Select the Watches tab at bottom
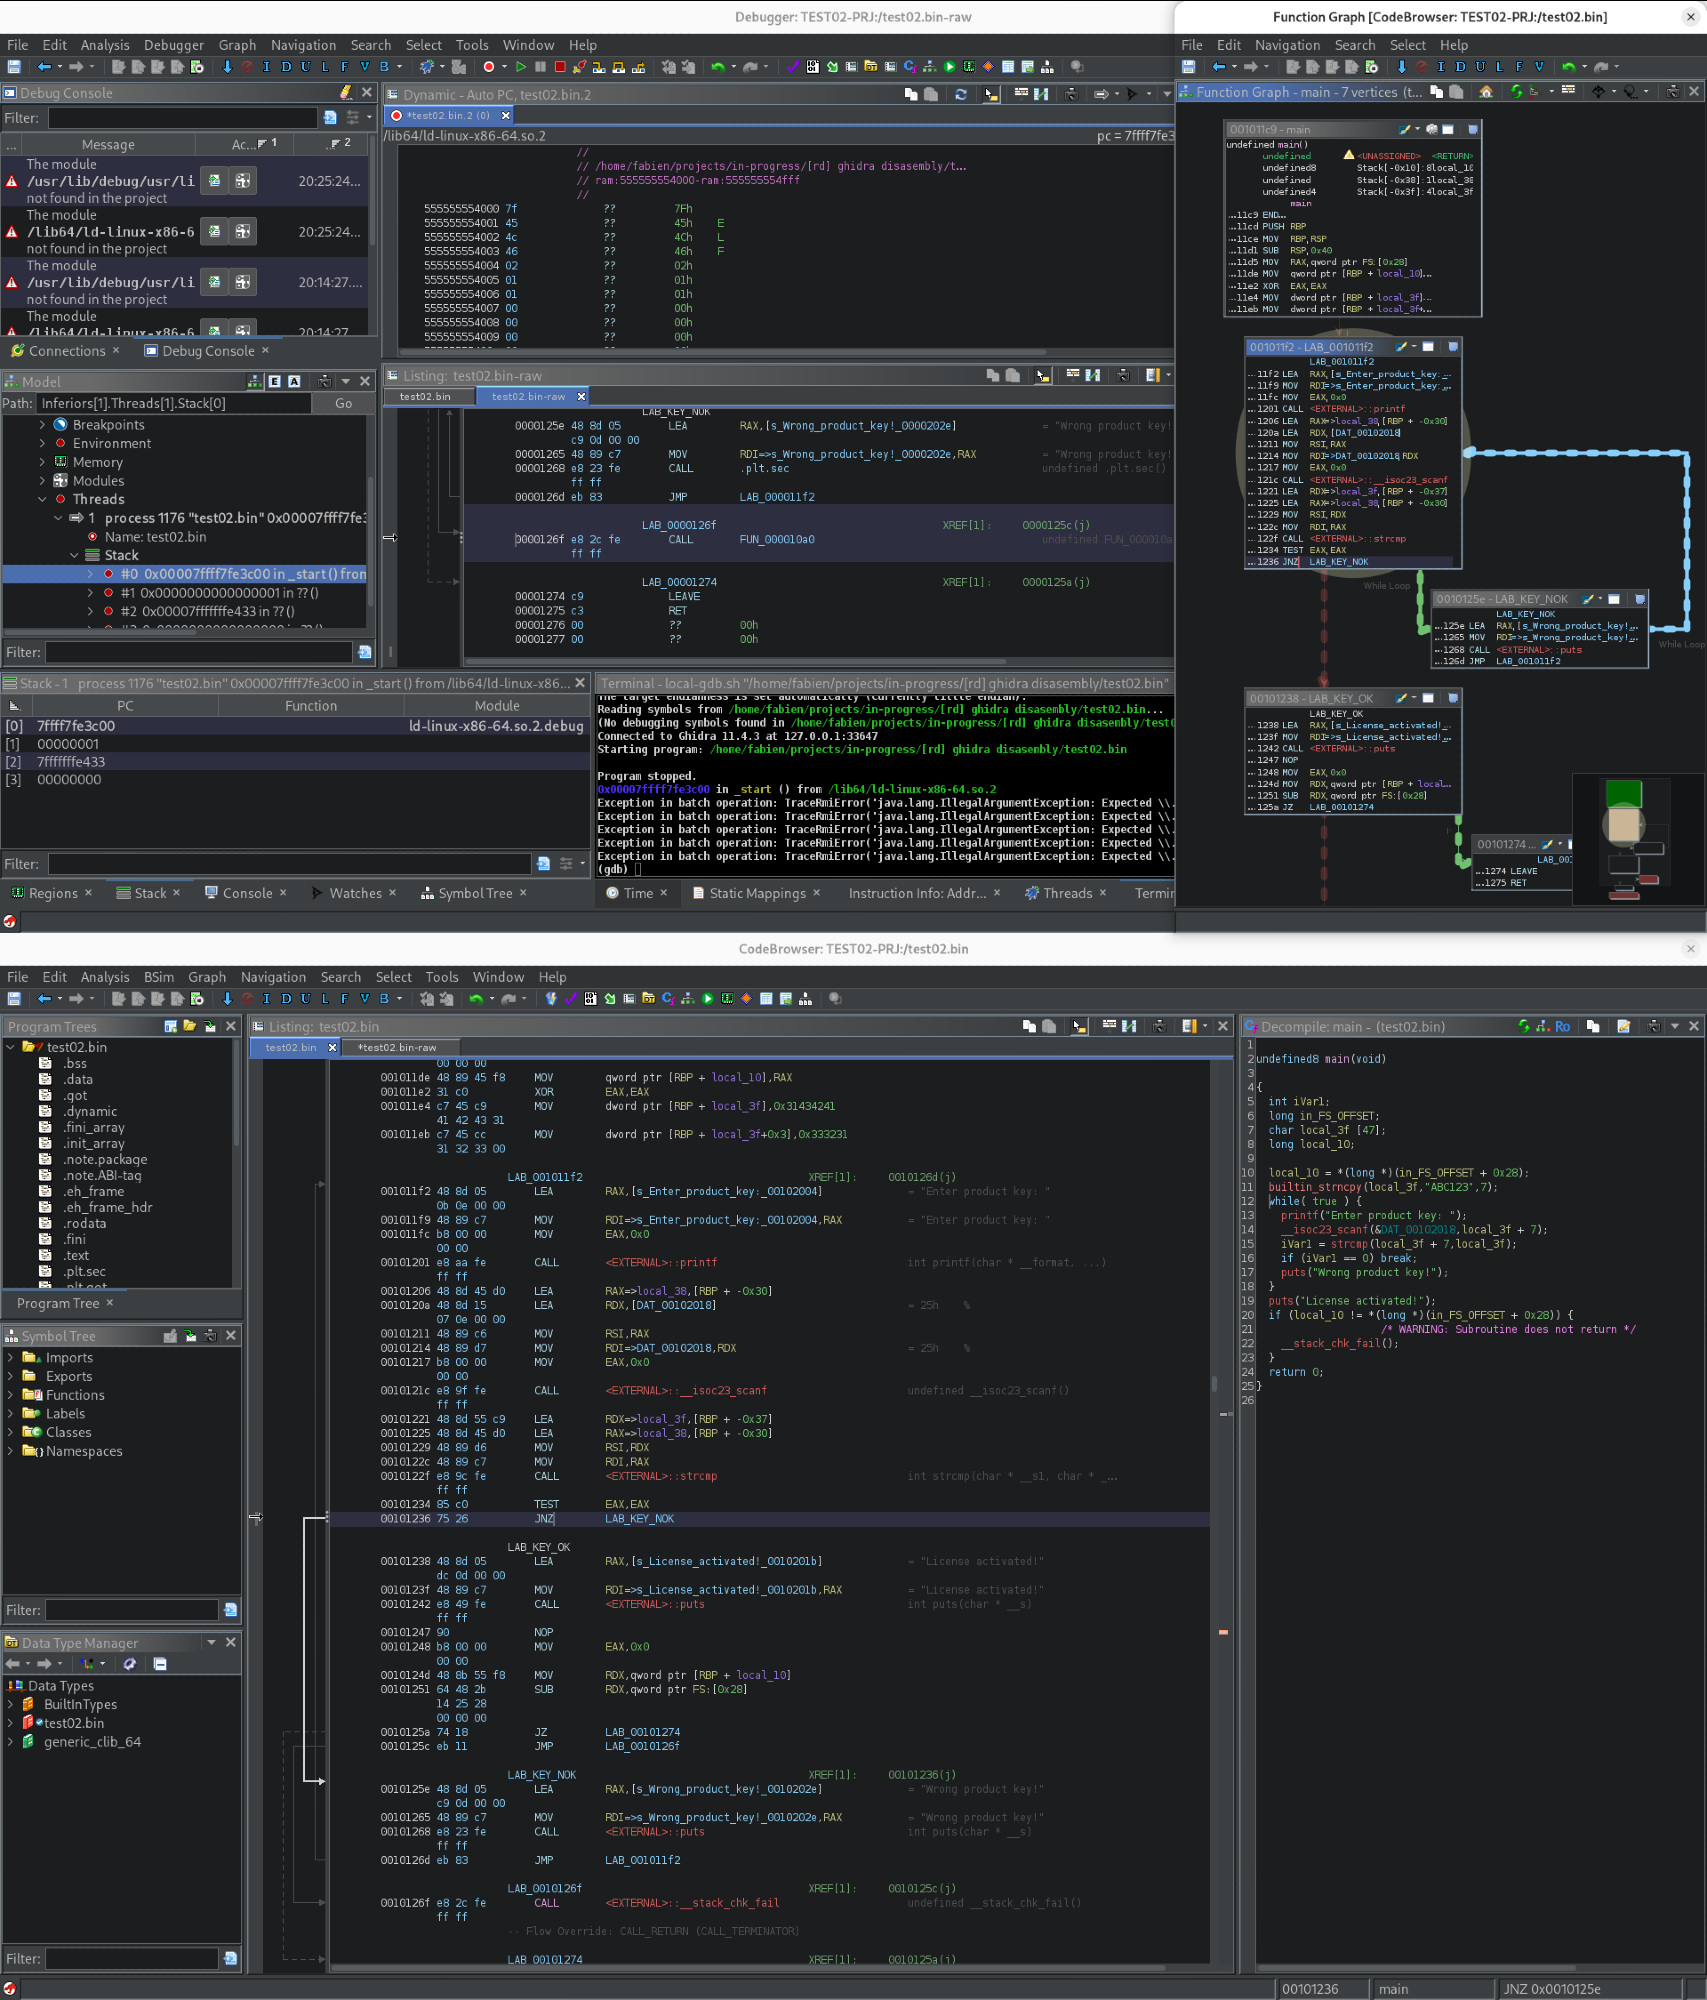The image size is (1707, 2000). (355, 893)
